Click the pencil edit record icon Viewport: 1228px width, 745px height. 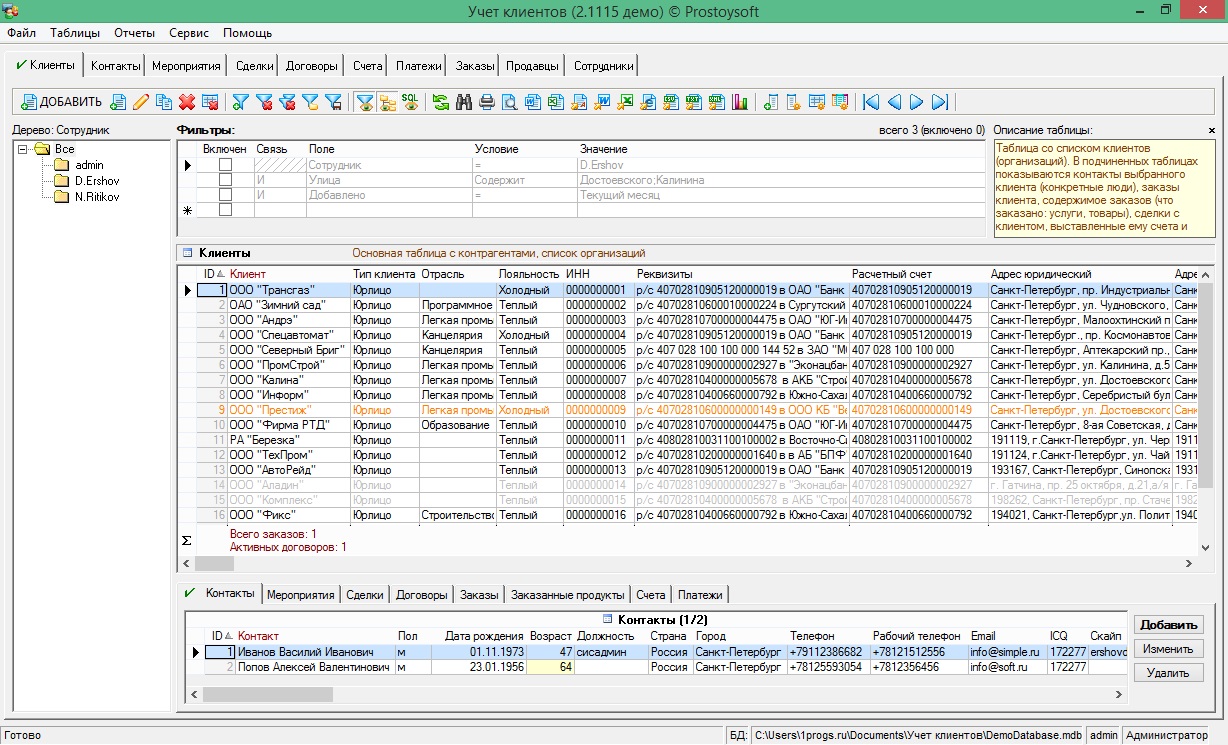coord(141,101)
